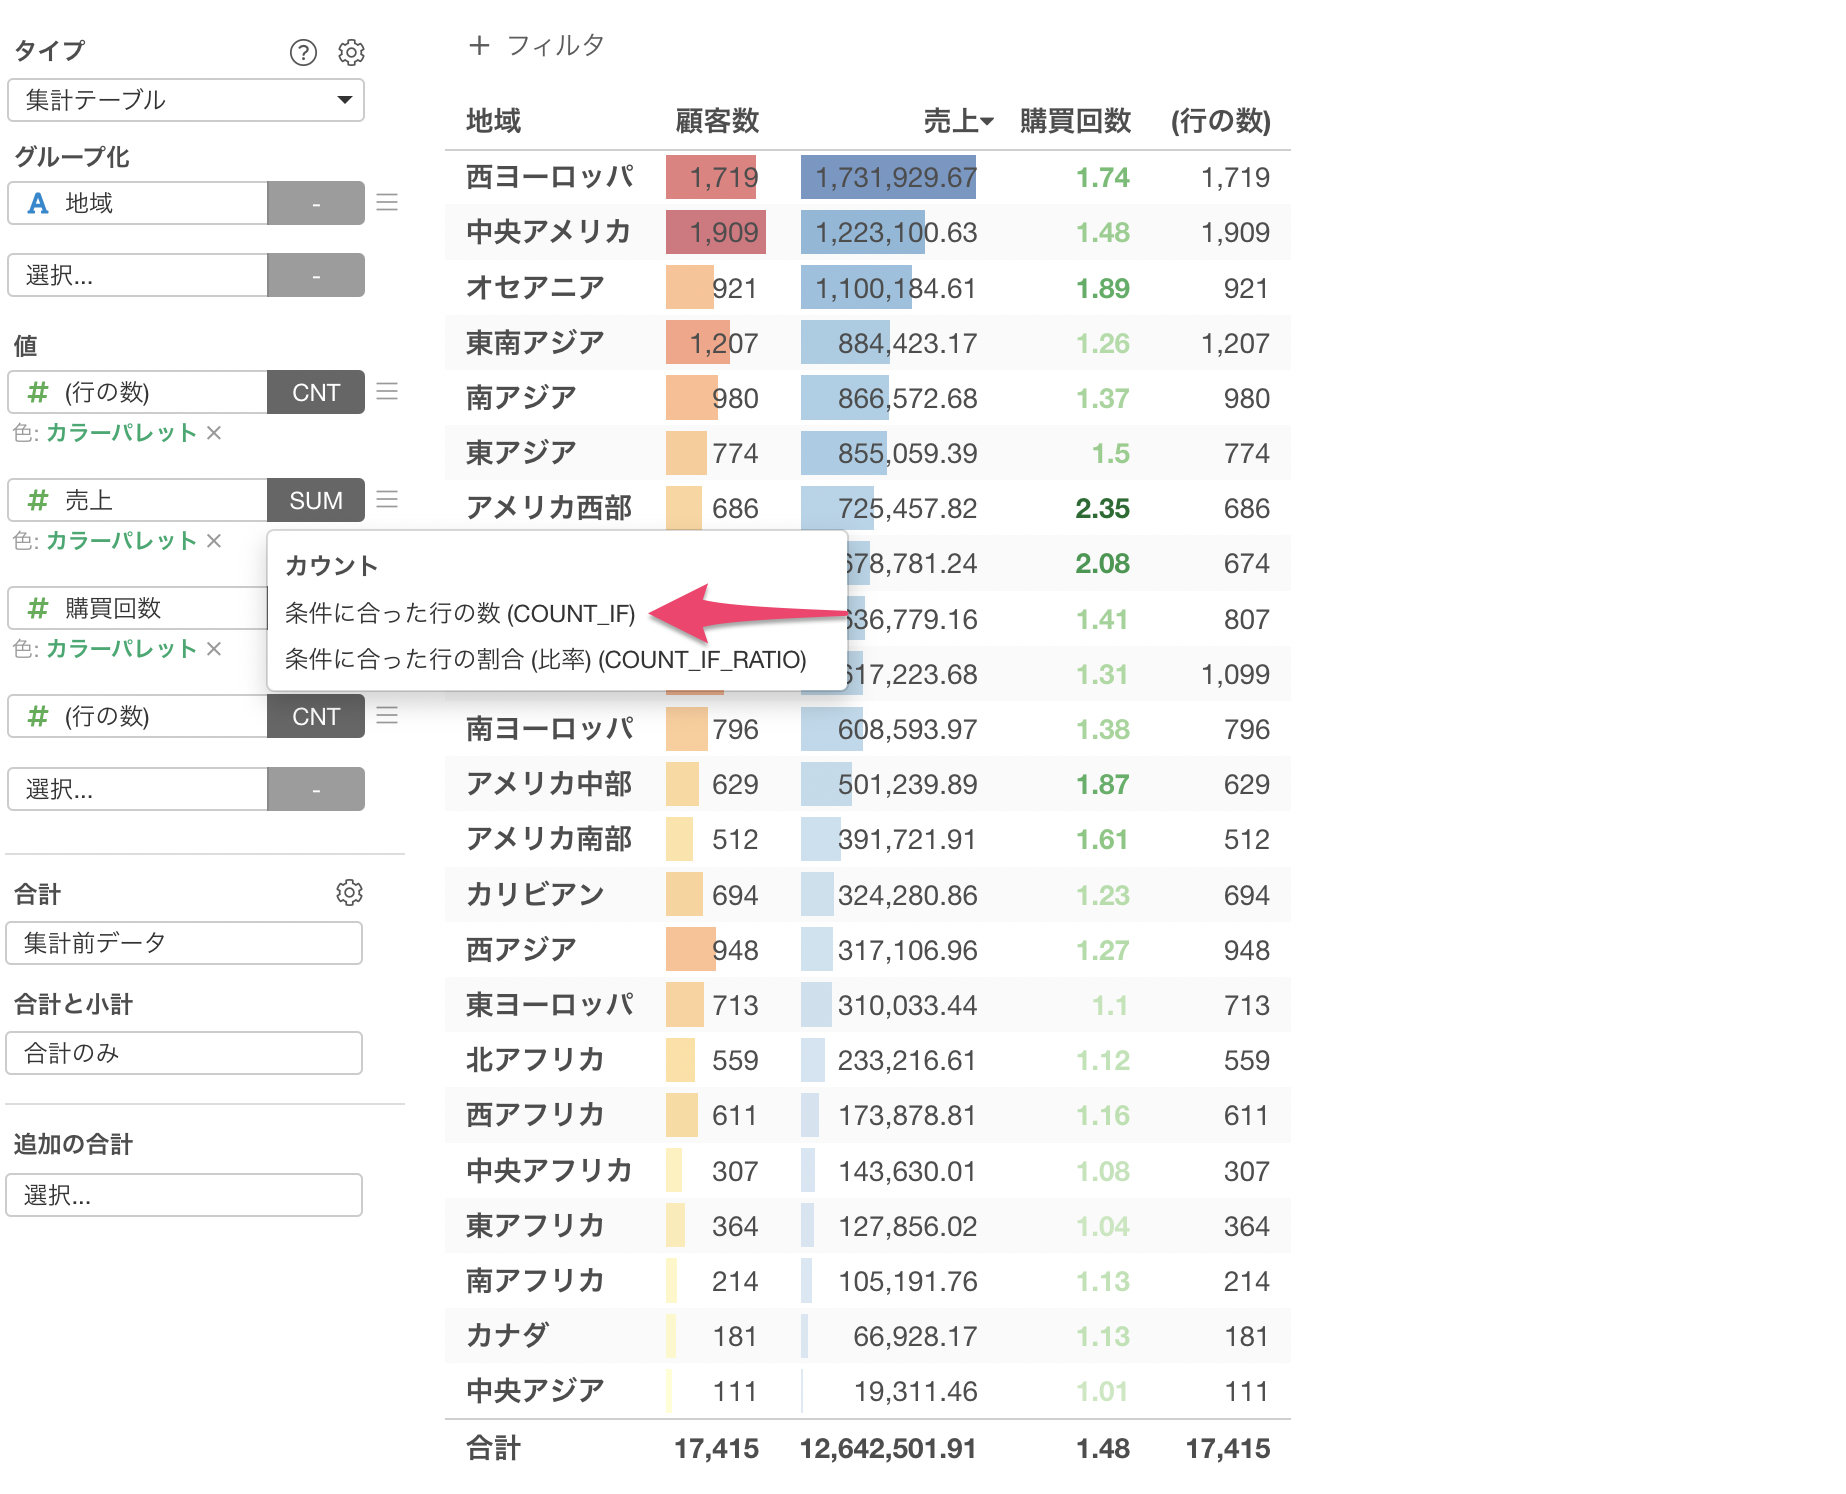This screenshot has height=1494, width=1846.
Task: Click the A type icon in 地域 field
Action: tap(38, 203)
